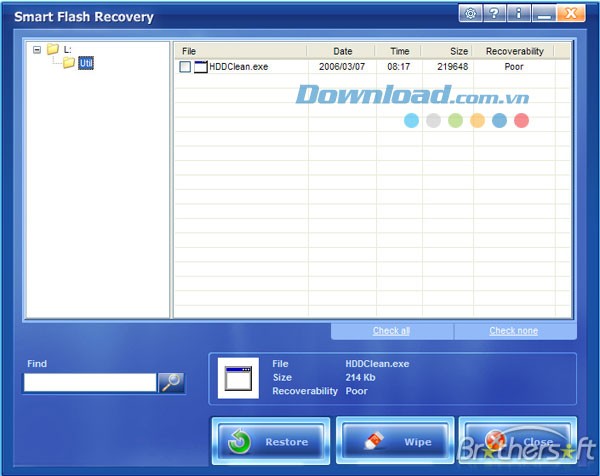Click the magnifier search icon beside Find
The width and height of the screenshot is (600, 476).
[172, 382]
